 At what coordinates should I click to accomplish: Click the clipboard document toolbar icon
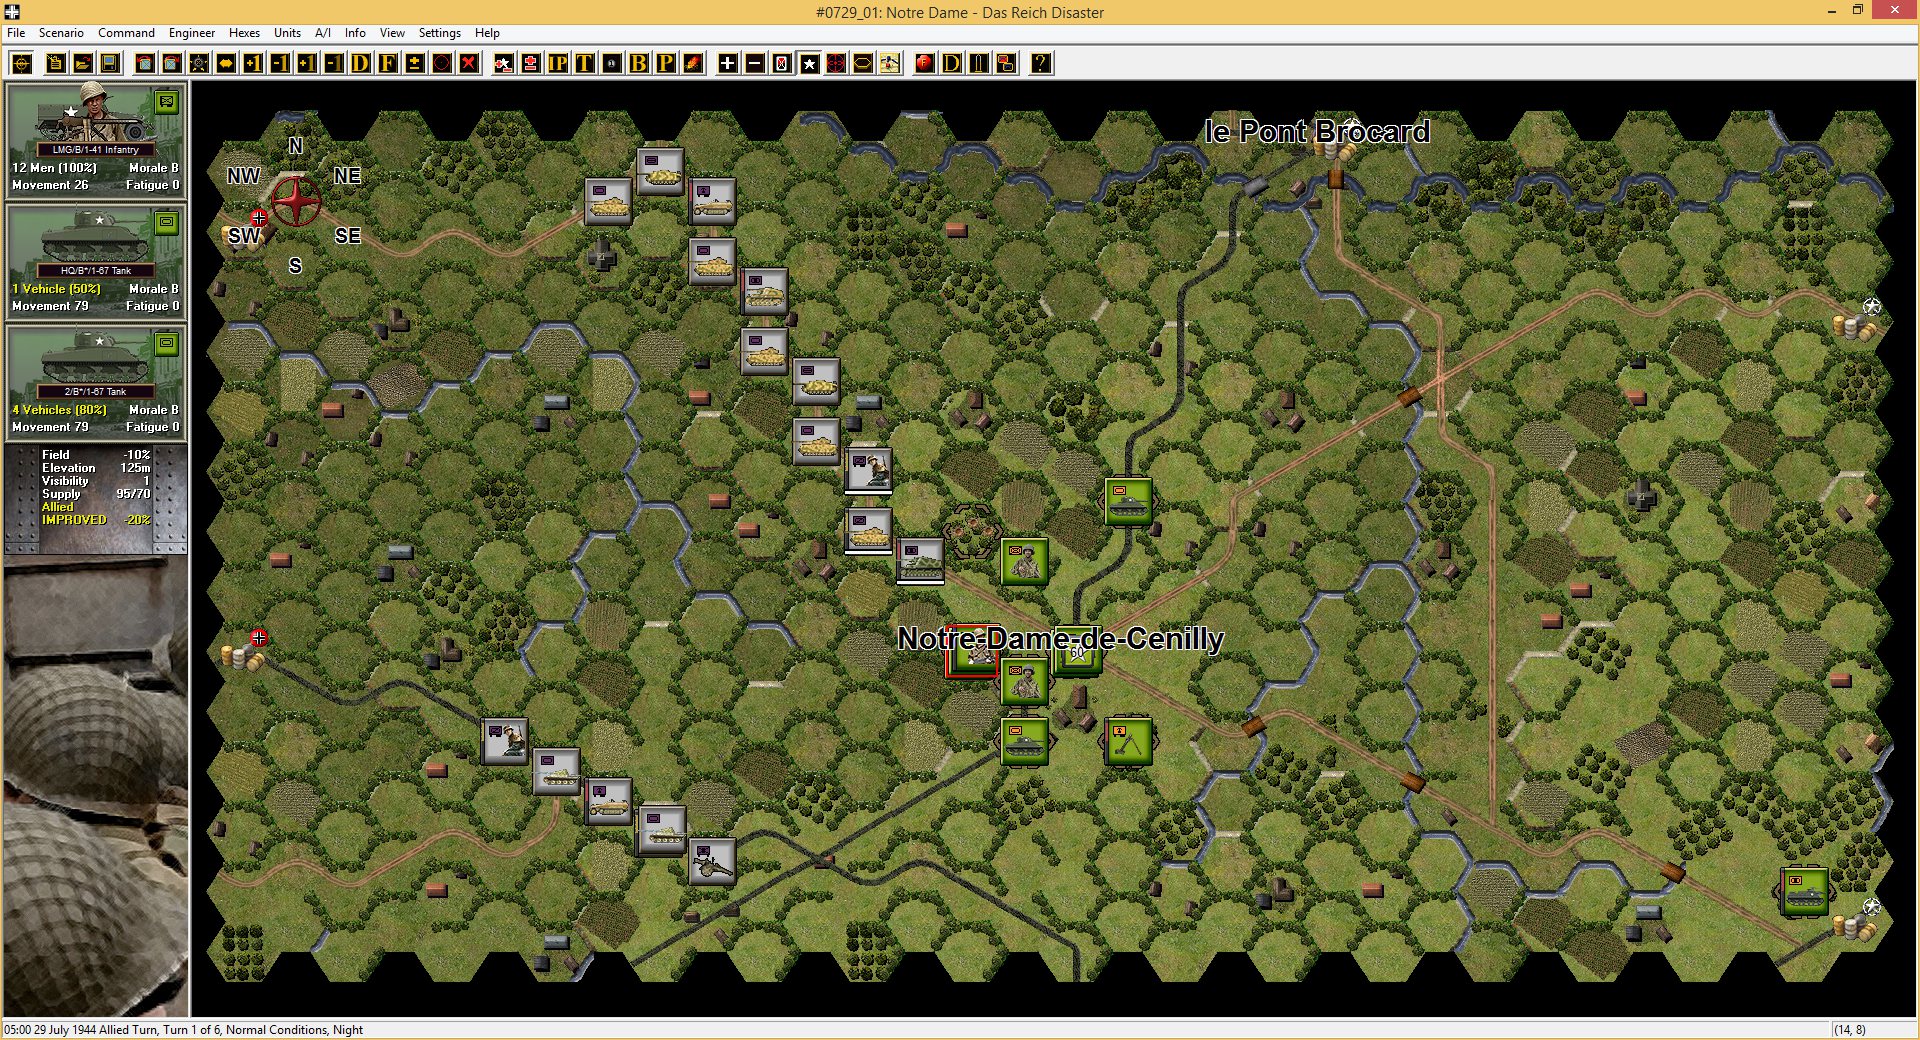coord(56,63)
